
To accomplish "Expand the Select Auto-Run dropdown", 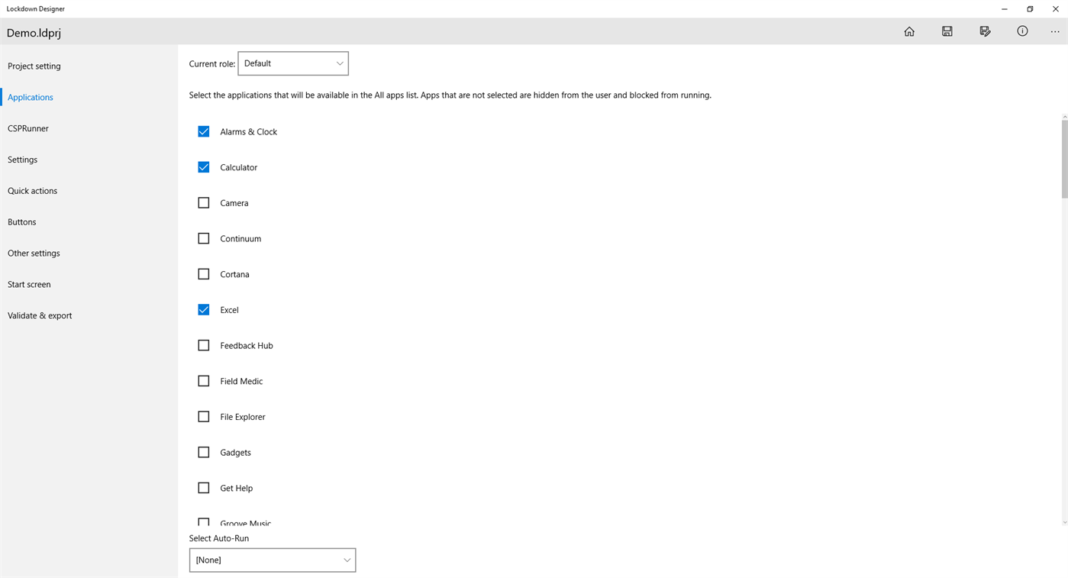I will point(272,560).
